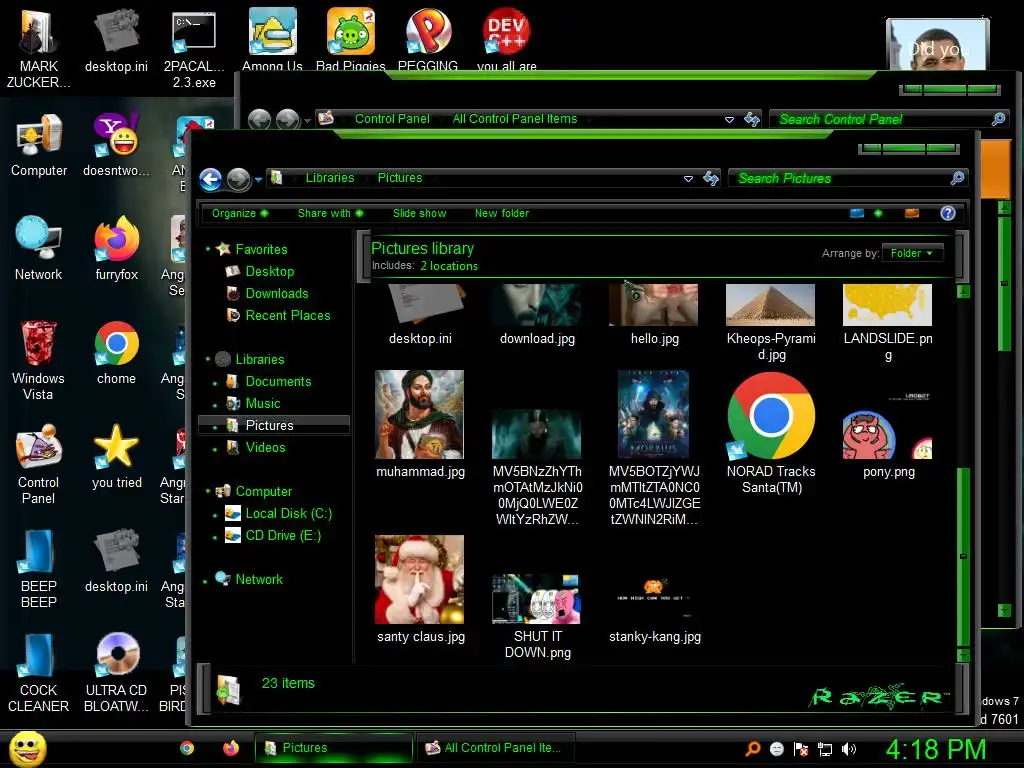This screenshot has width=1024, height=768.
Task: Open the recent pages dropdown beside Forward
Action: click(x=259, y=179)
